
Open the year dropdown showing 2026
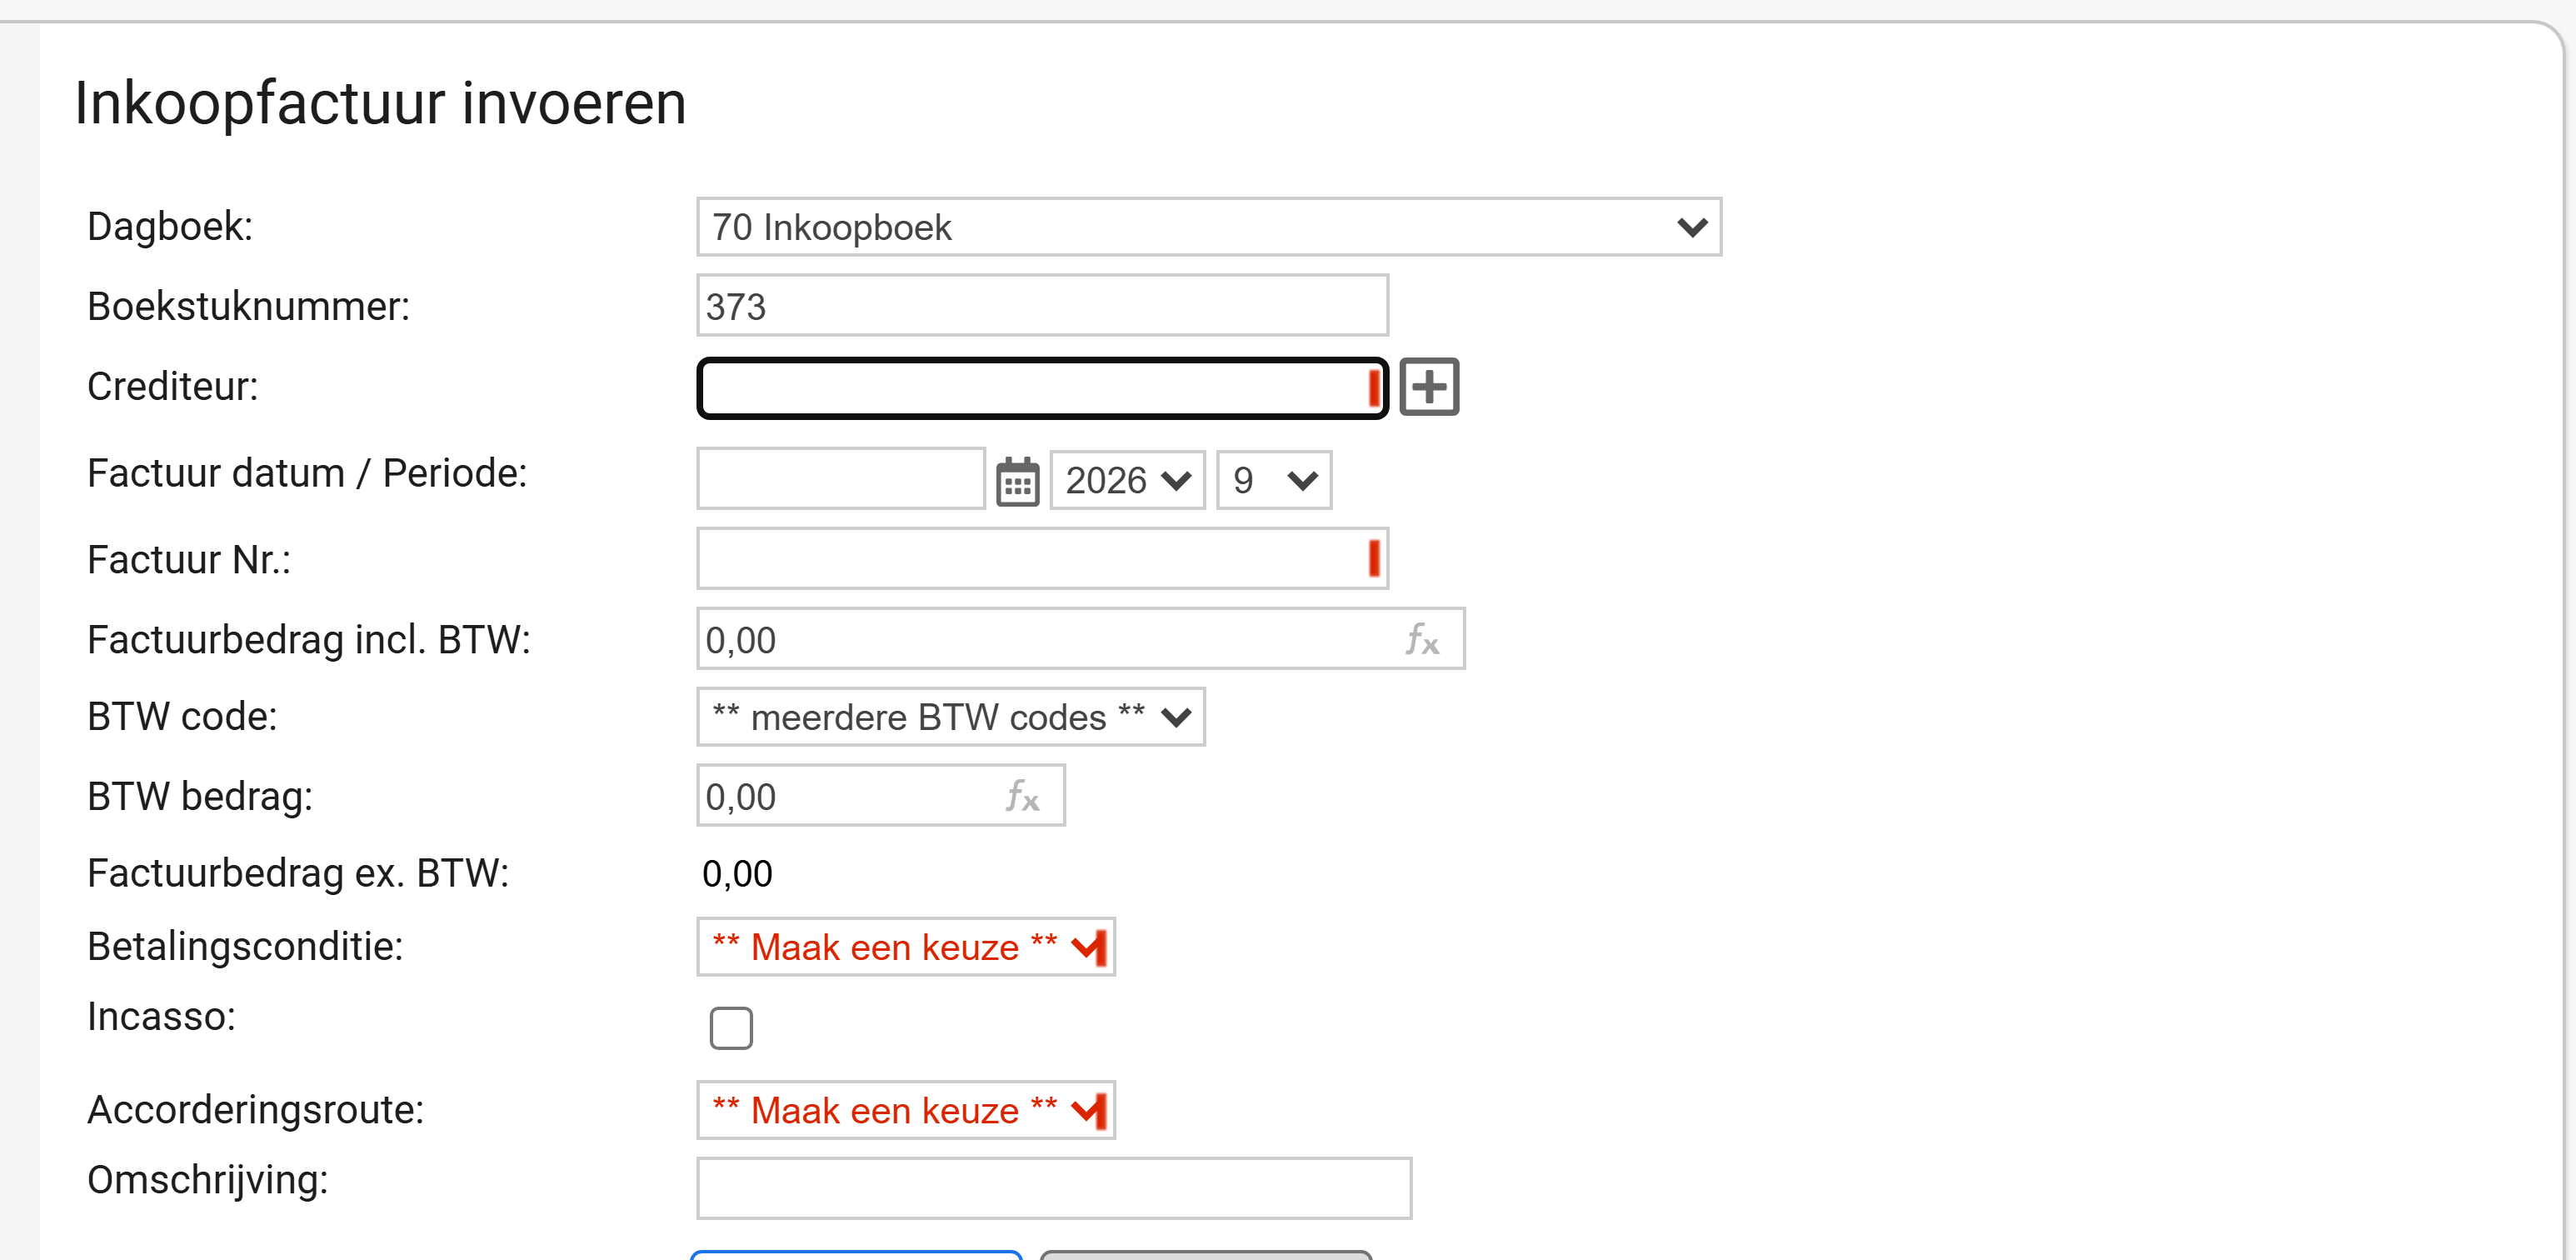(1127, 481)
